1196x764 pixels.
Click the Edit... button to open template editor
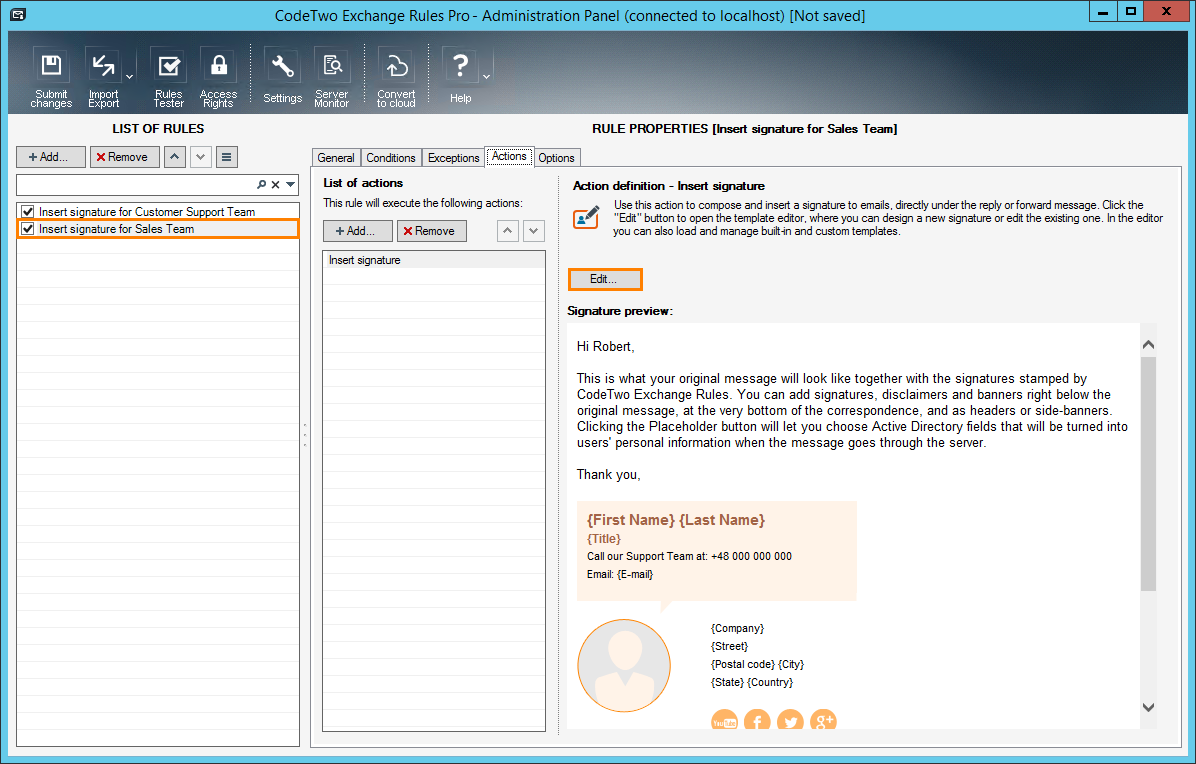coord(605,279)
